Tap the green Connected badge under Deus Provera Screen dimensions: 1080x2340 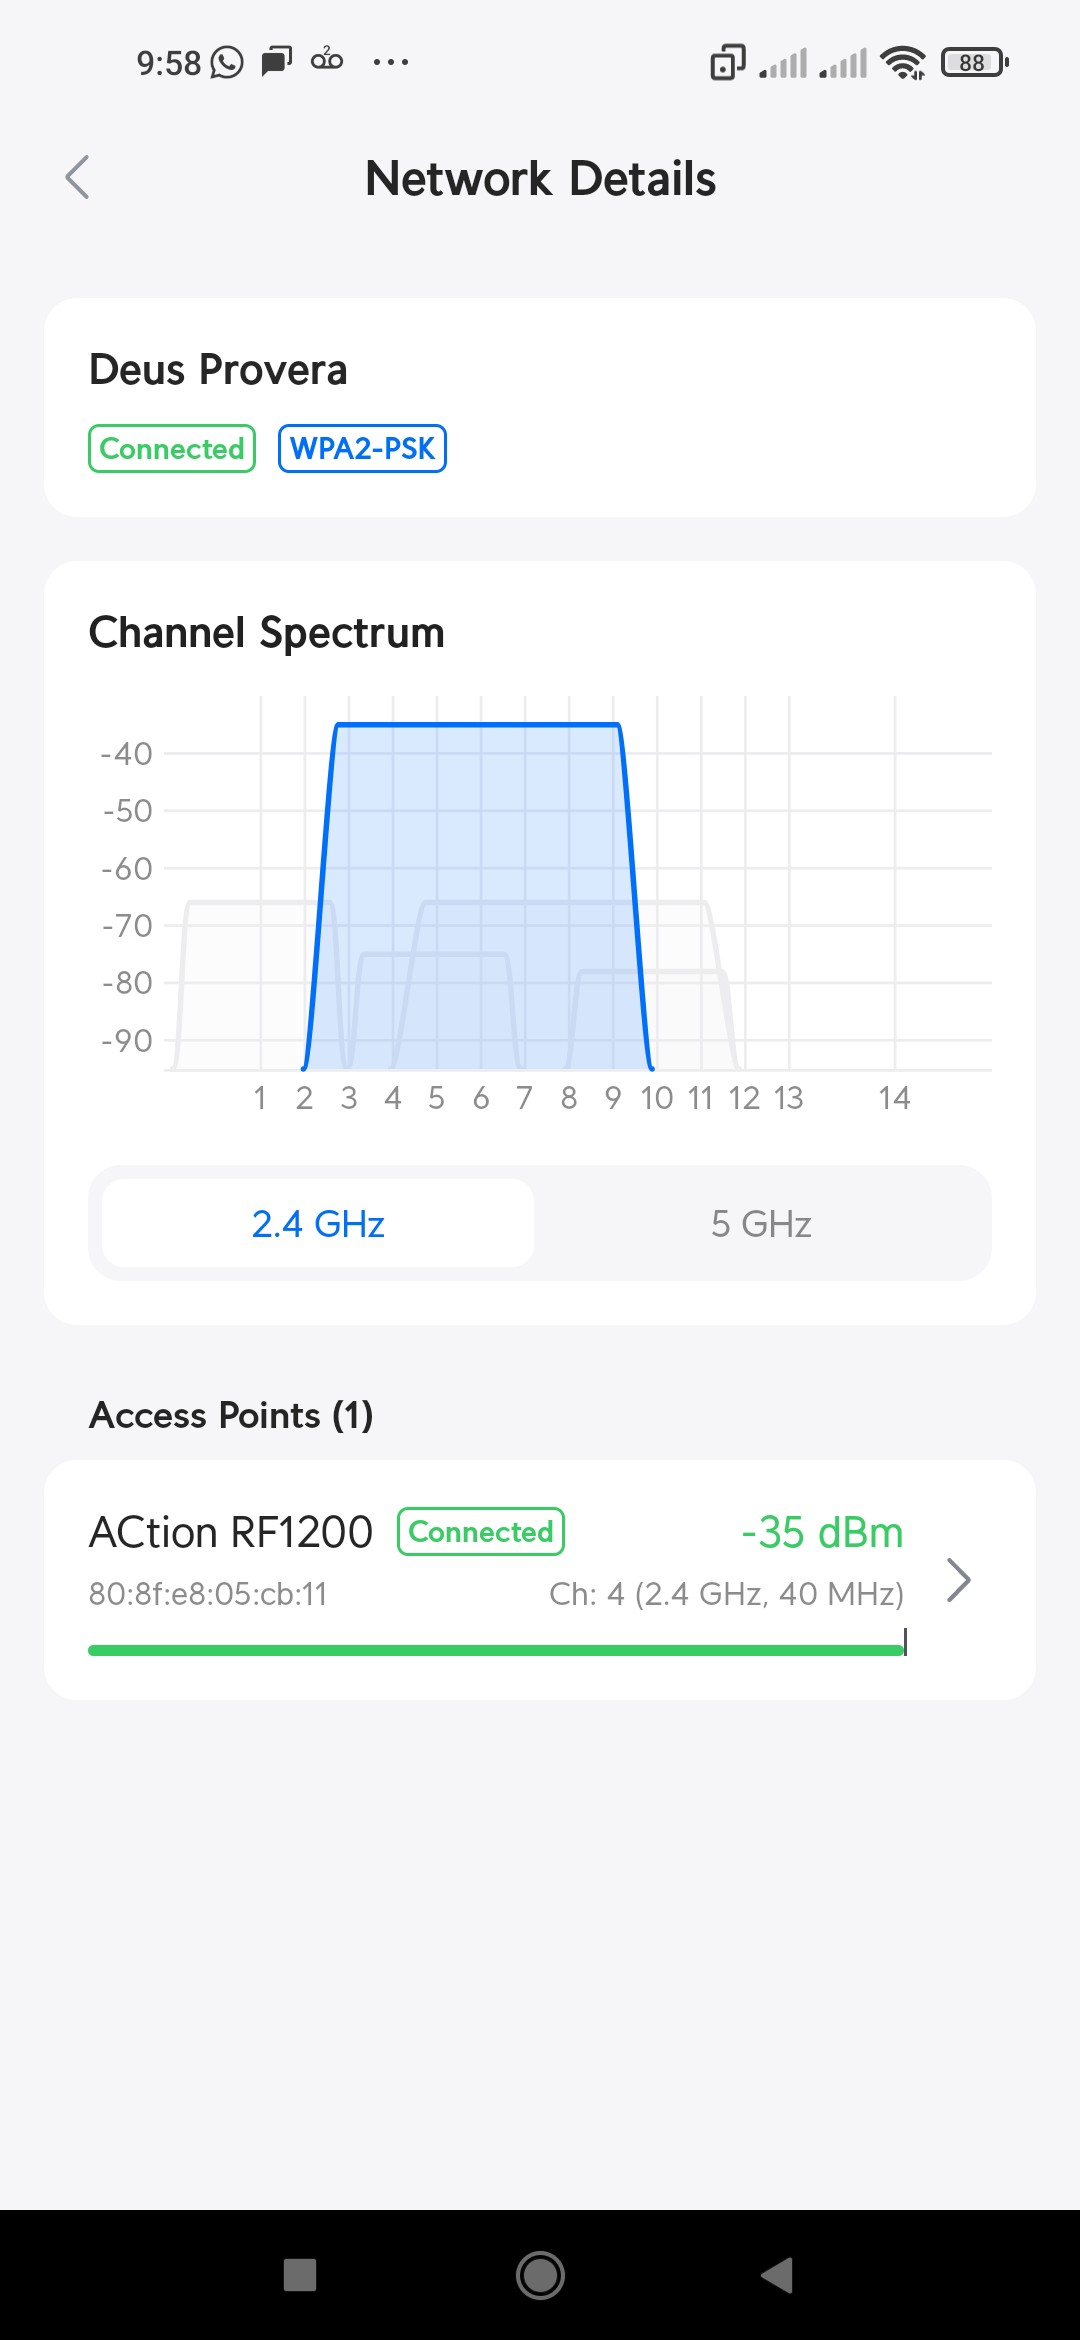[x=172, y=449]
